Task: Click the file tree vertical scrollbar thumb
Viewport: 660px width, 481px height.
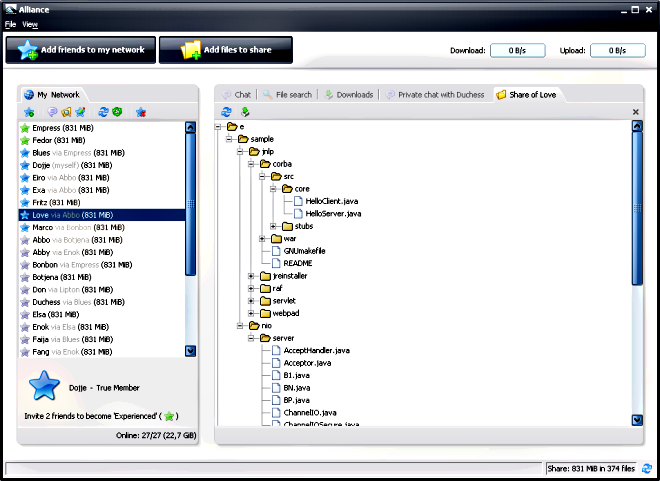Action: tap(637, 208)
